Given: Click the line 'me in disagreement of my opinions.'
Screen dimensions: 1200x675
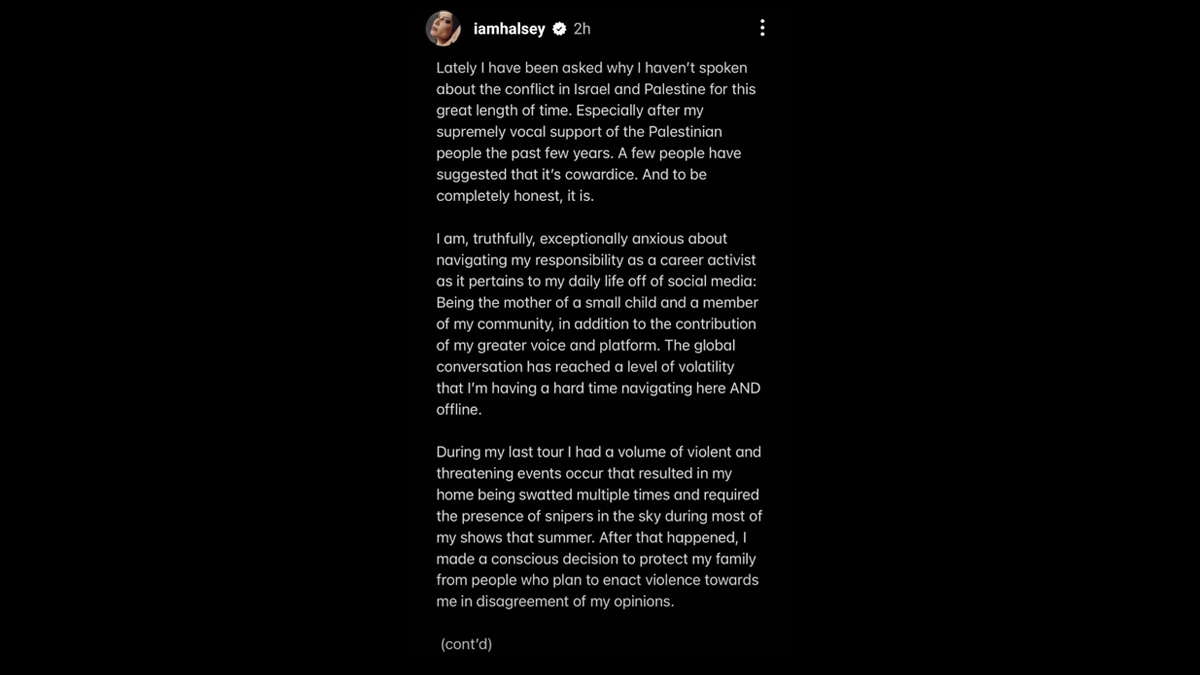Looking at the screenshot, I should pyautogui.click(x=555, y=601).
